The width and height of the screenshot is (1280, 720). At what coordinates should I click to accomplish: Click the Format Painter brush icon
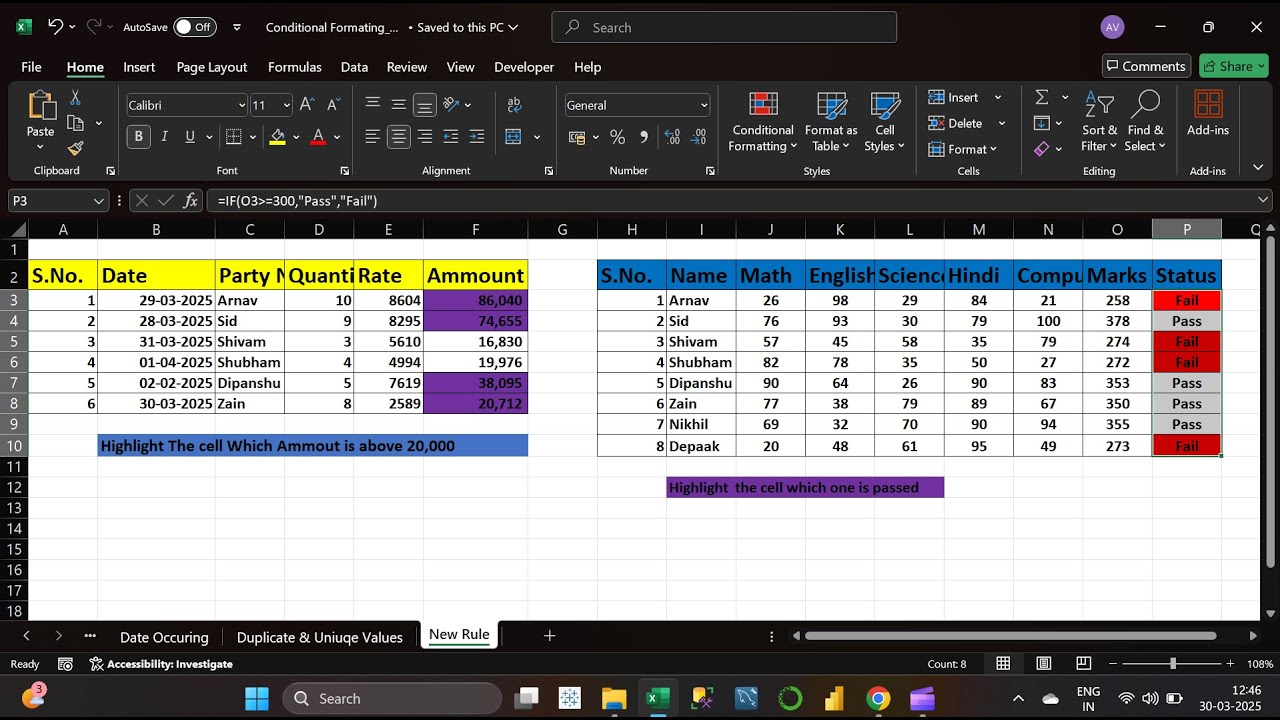76,148
